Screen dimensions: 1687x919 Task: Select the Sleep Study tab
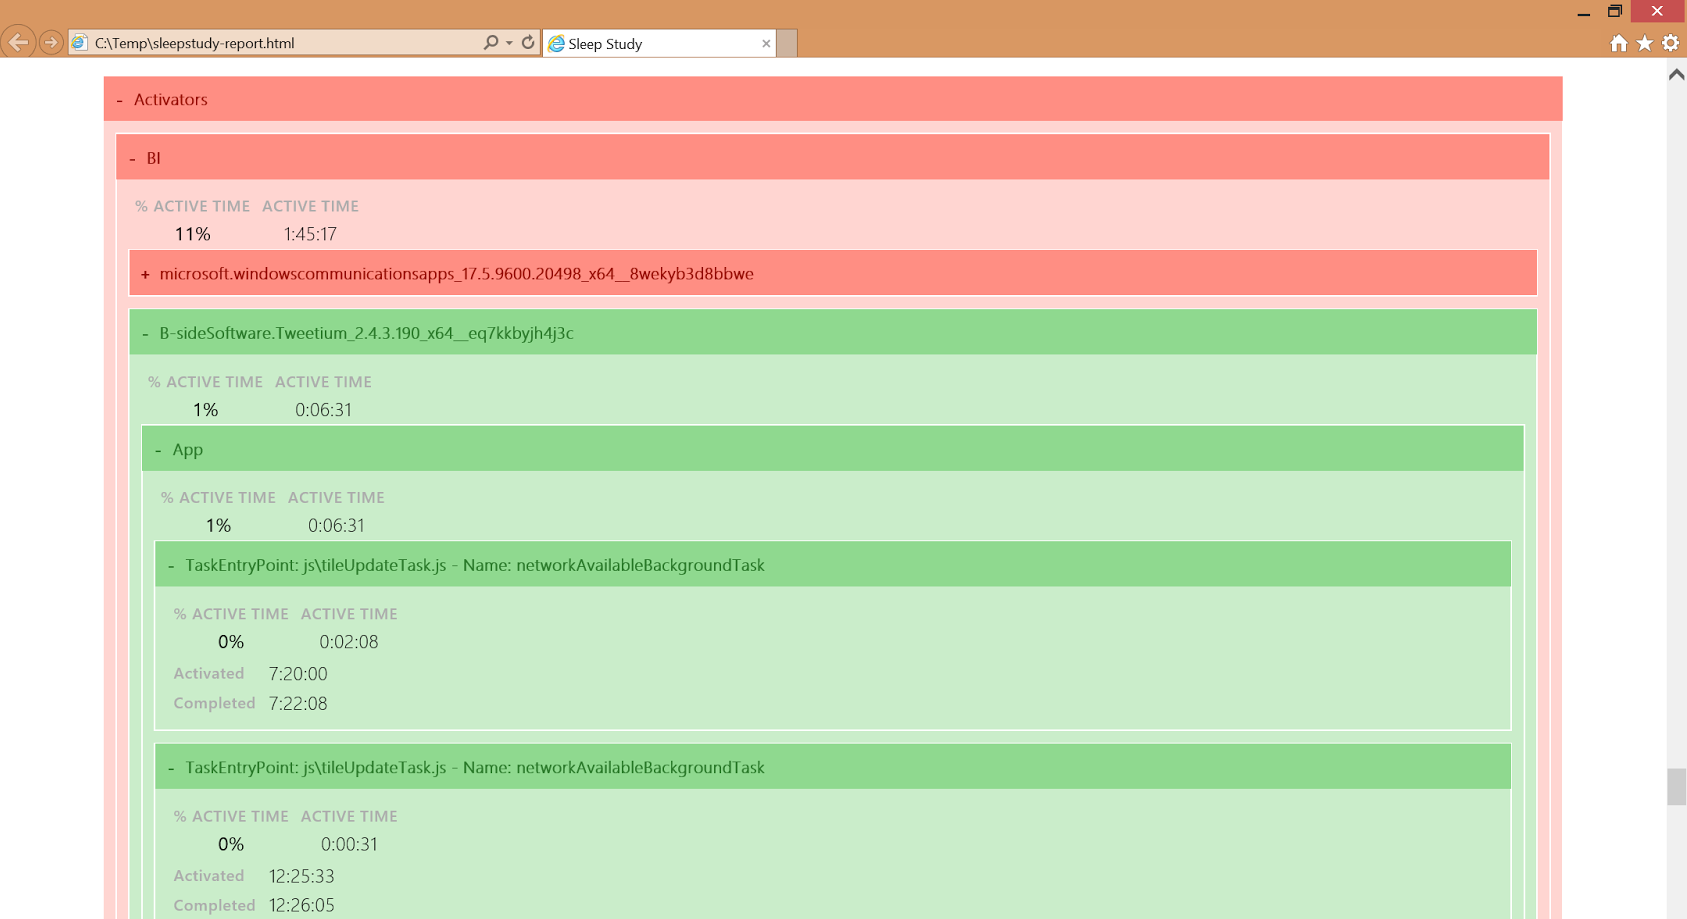[x=659, y=44]
